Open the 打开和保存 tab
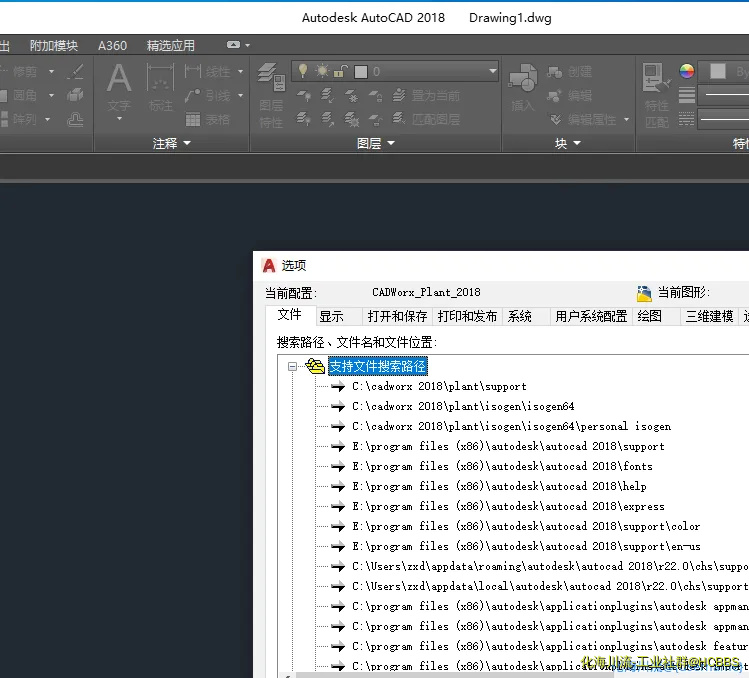This screenshot has width=749, height=678. (397, 316)
